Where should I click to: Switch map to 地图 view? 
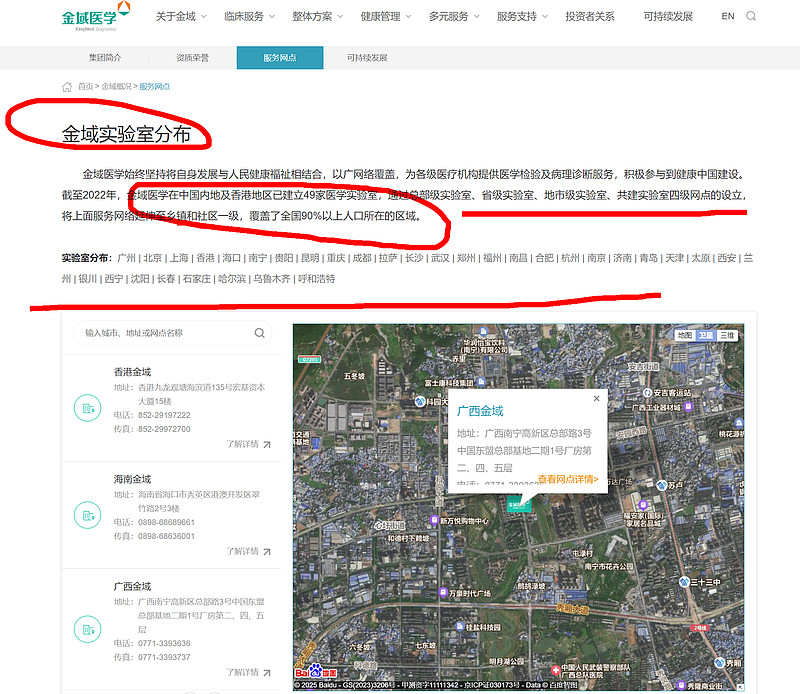pos(687,334)
